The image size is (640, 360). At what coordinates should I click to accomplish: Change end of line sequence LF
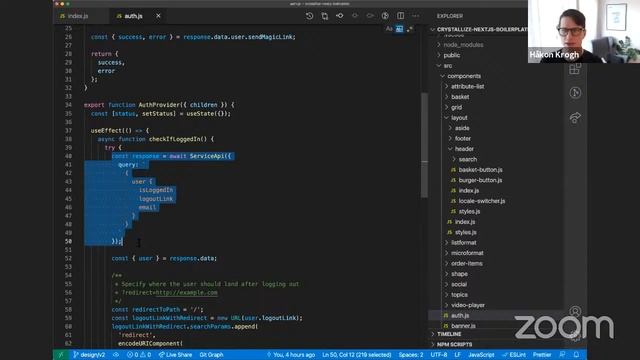pos(458,355)
